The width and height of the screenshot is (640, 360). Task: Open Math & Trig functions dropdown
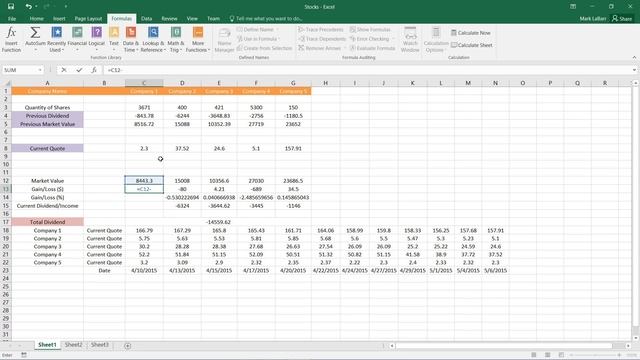[176, 40]
